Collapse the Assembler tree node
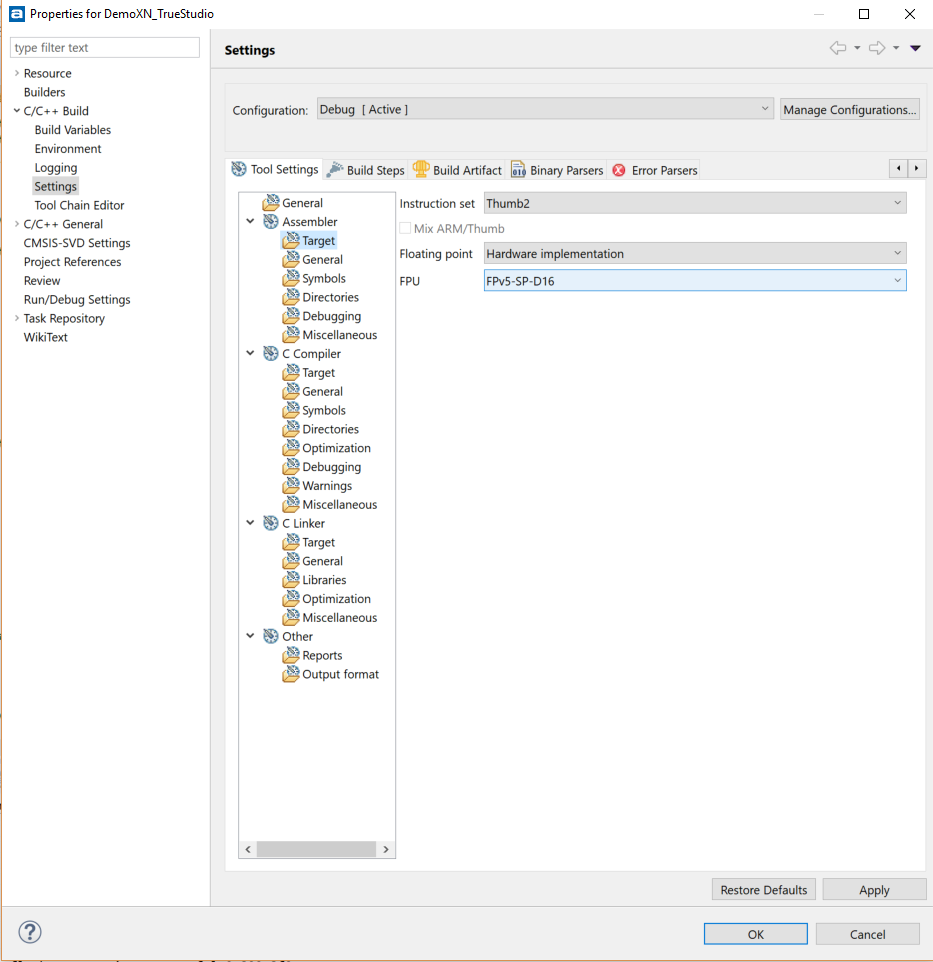The image size is (933, 962). click(250, 221)
